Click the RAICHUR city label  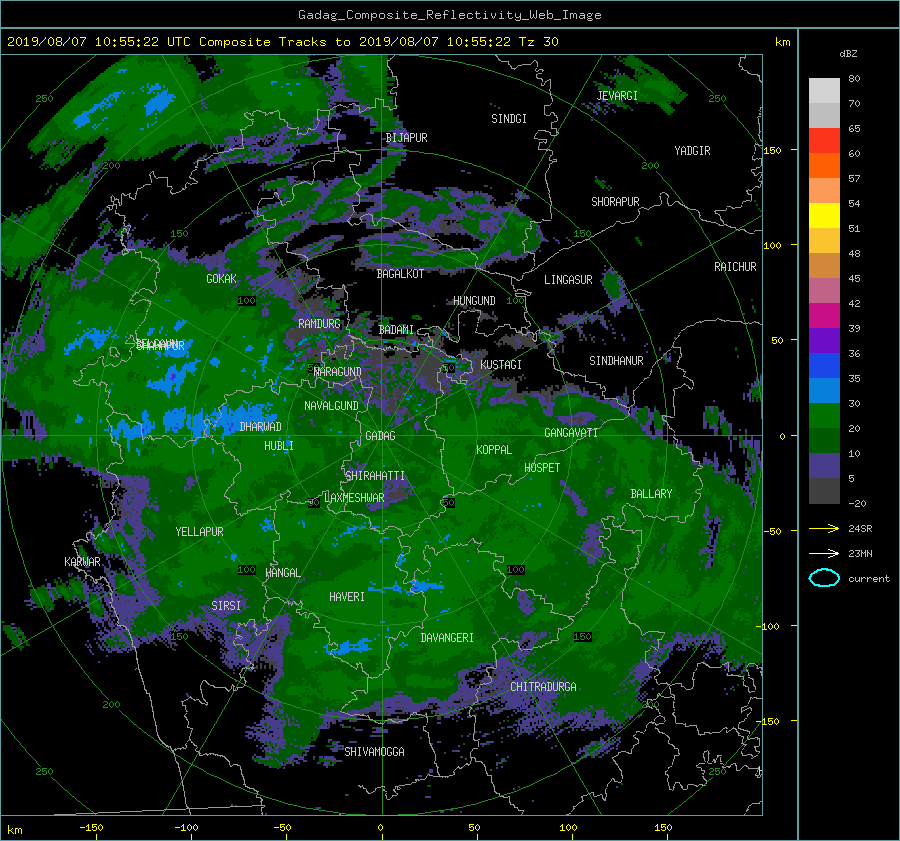click(735, 267)
